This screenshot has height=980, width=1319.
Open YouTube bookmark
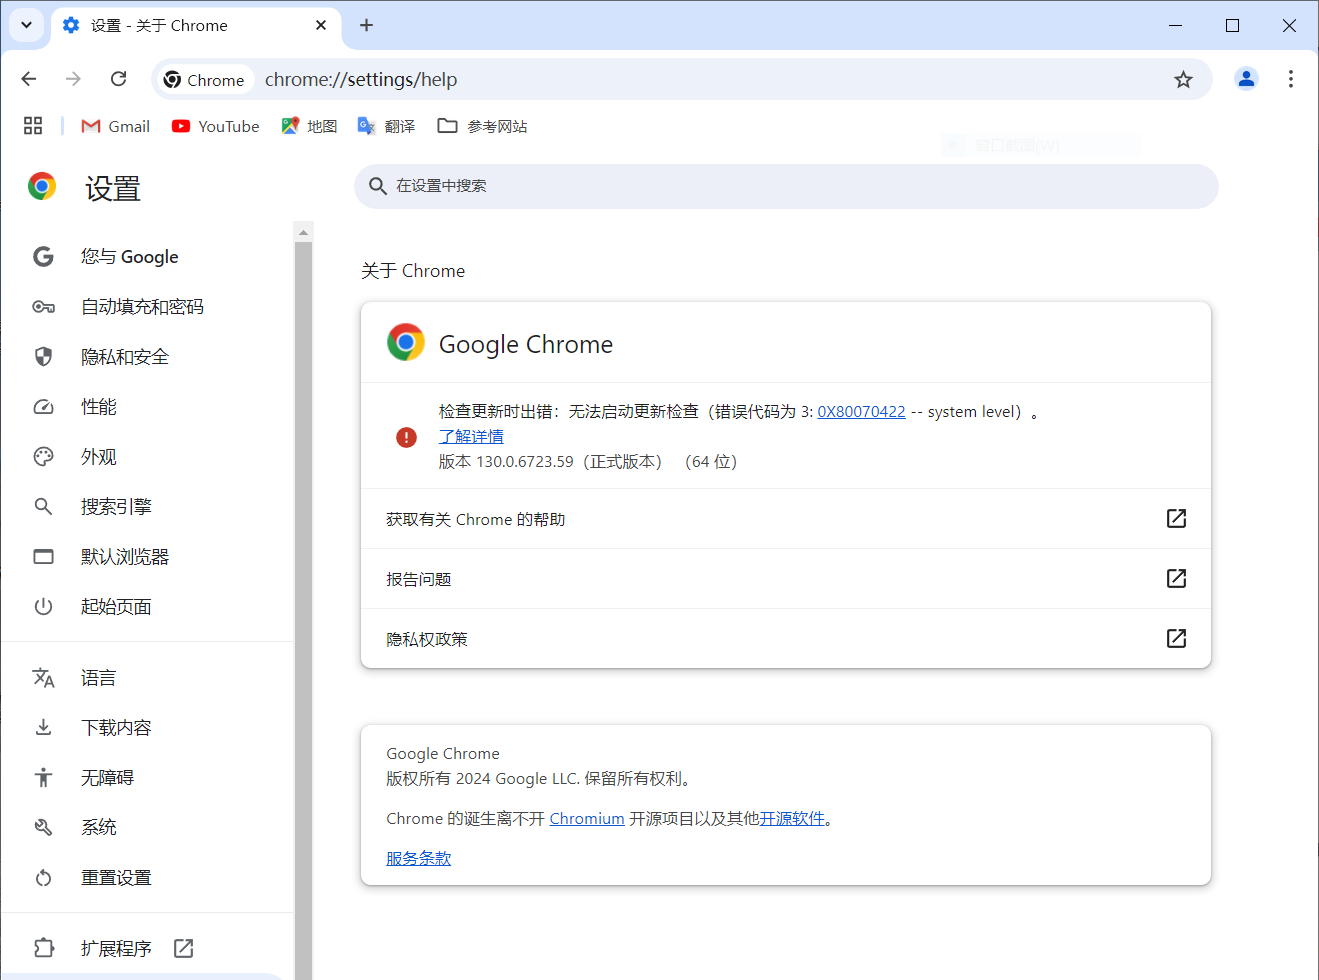(x=216, y=126)
